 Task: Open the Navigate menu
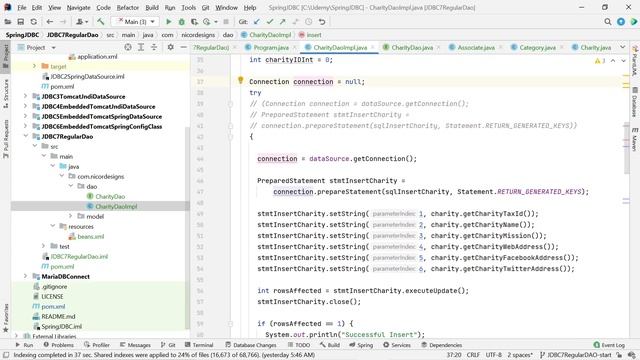point(78,7)
